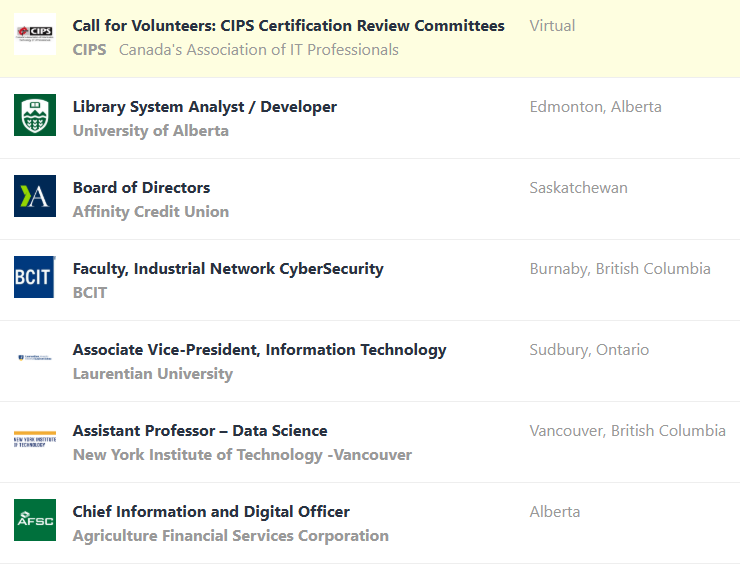
Task: Open Assistant Professor – Data Science job
Action: [x=199, y=431]
